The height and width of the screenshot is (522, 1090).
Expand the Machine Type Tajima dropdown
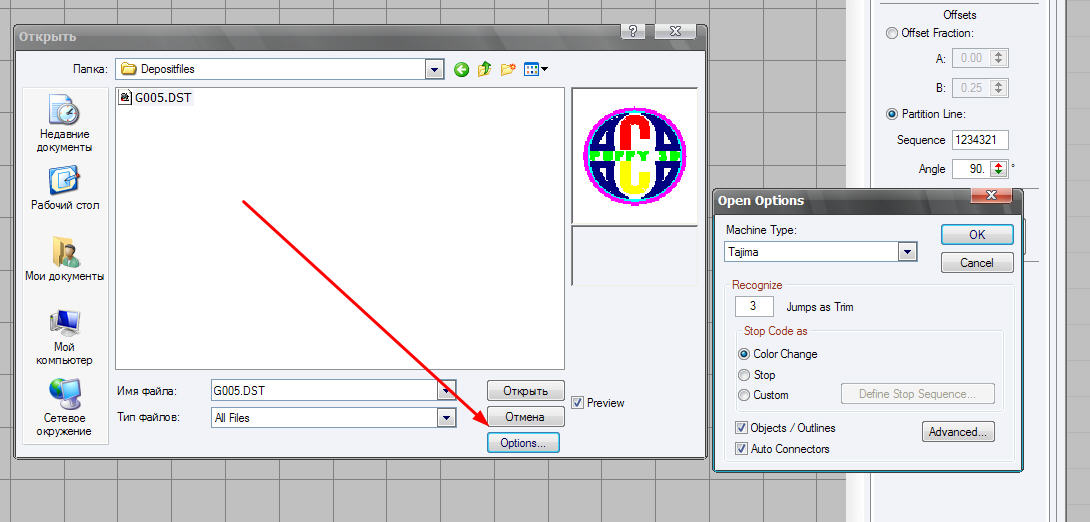click(908, 252)
